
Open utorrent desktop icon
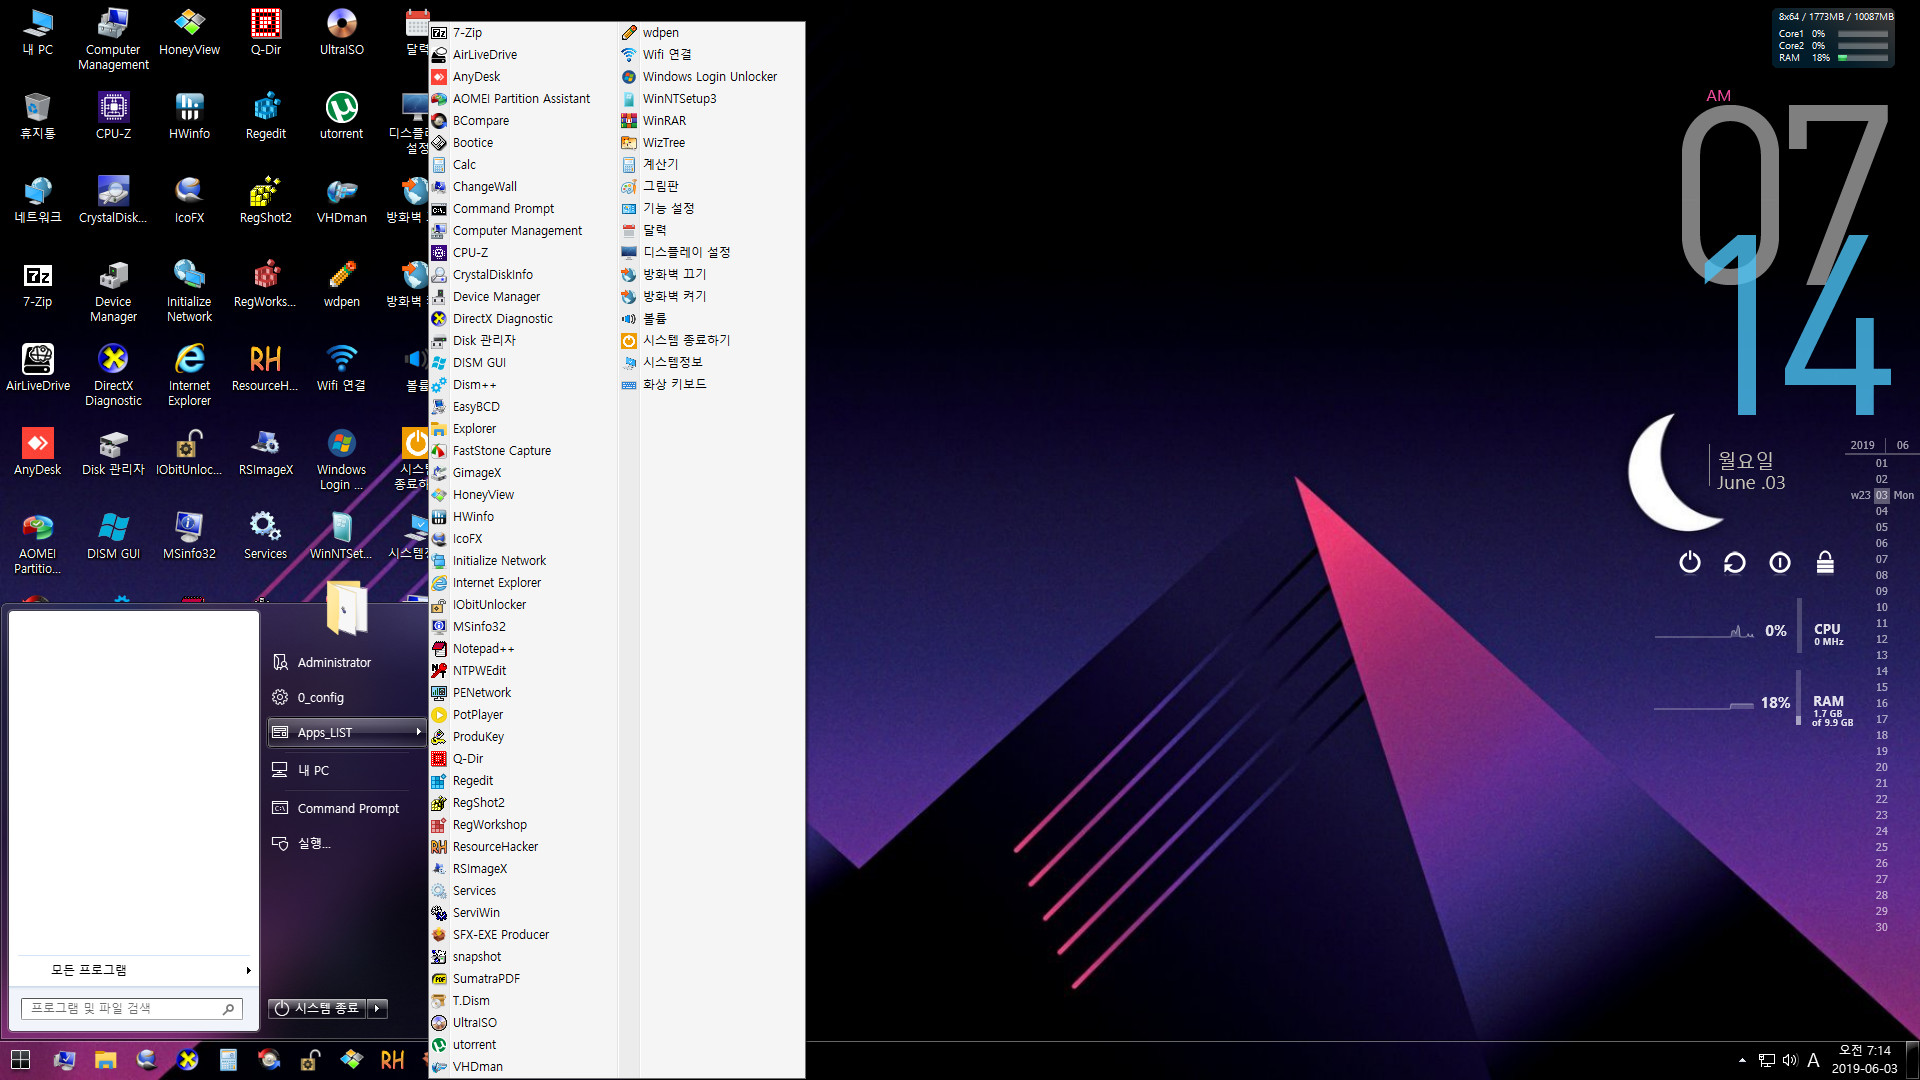coord(342,115)
